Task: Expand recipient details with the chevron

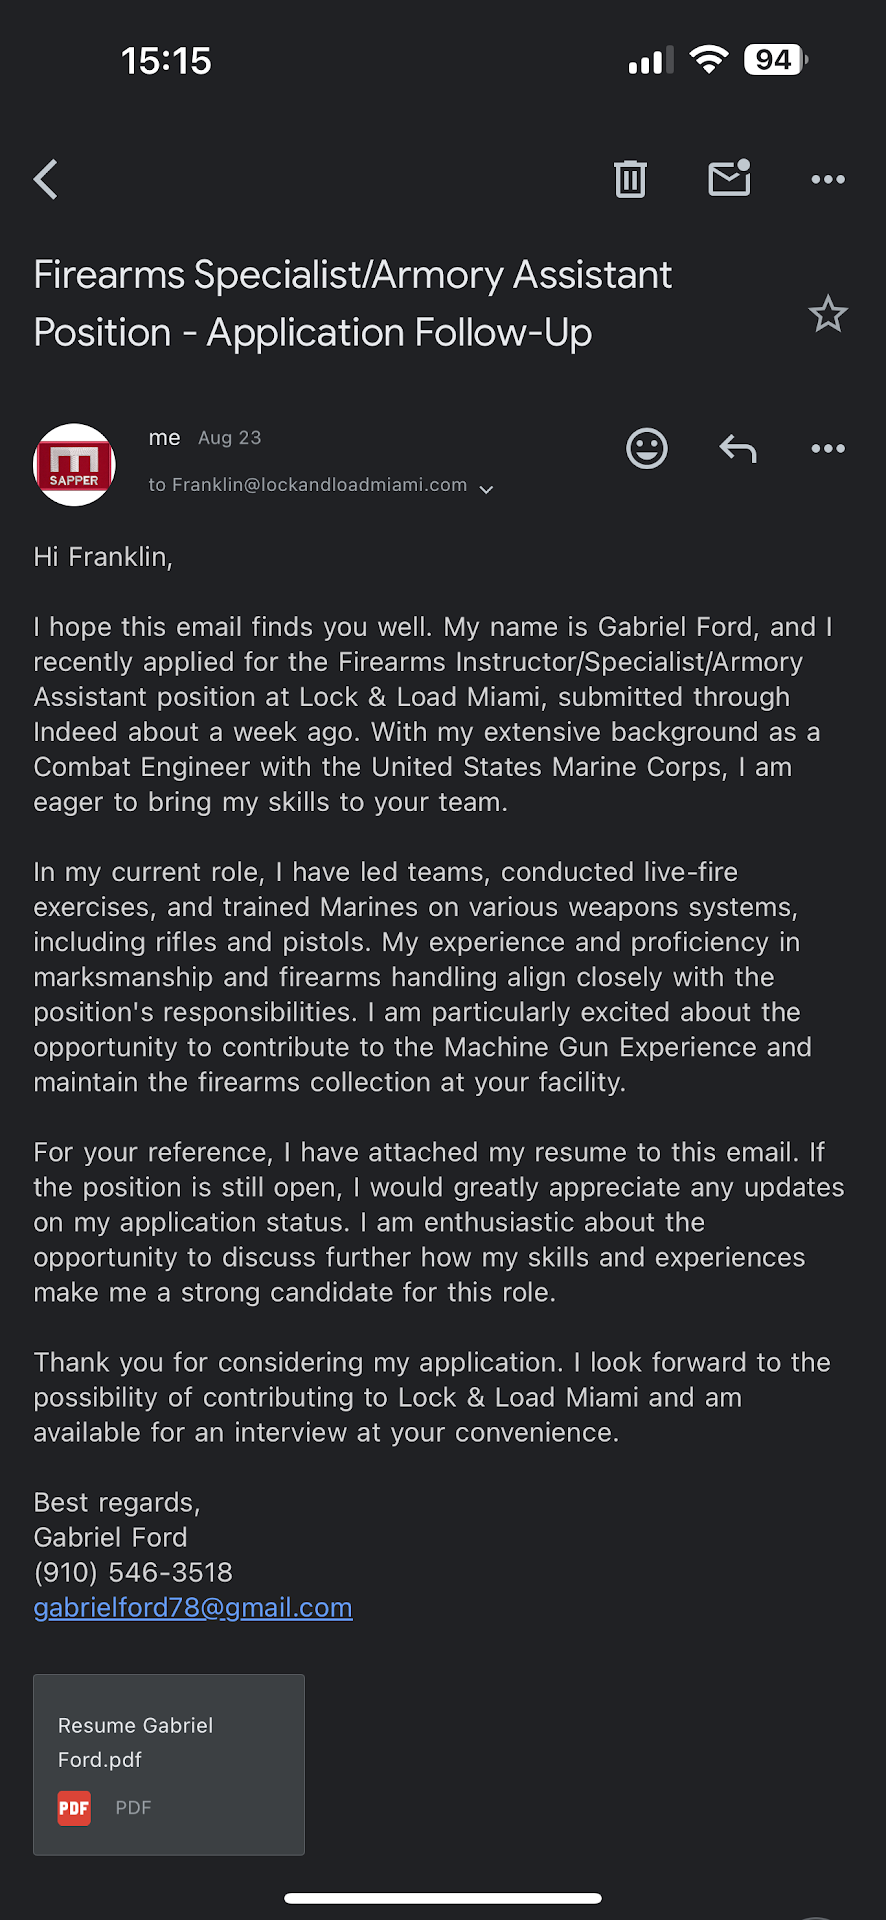Action: (487, 489)
